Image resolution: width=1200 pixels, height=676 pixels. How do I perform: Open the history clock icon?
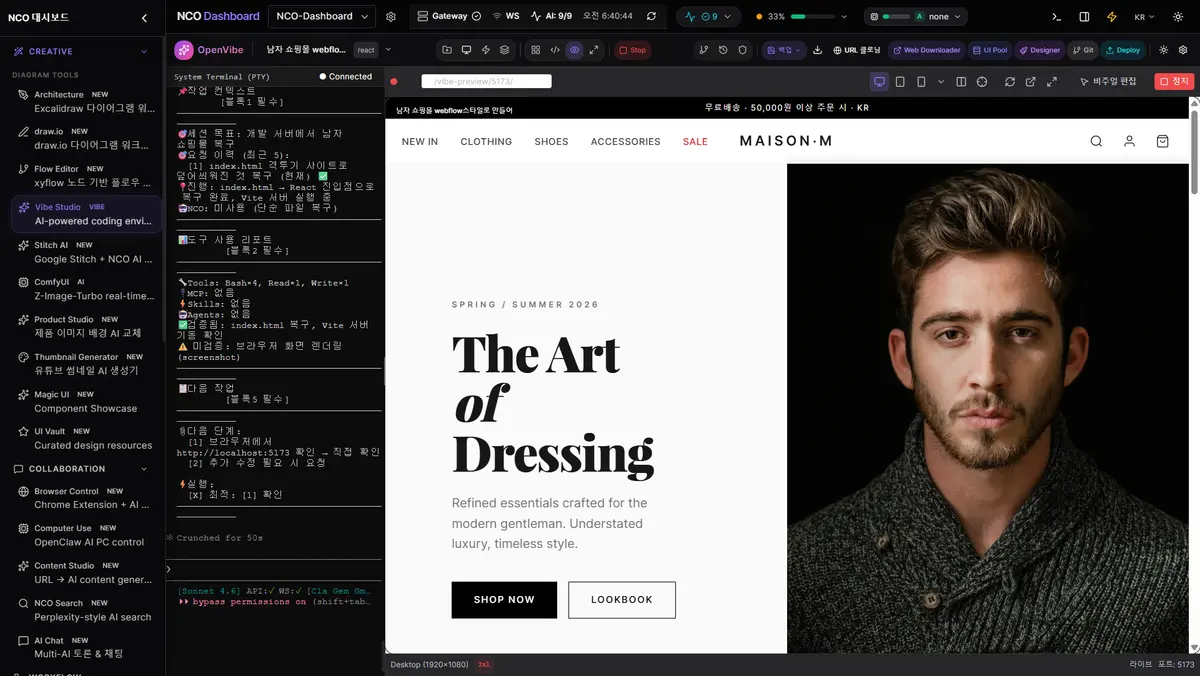723,50
